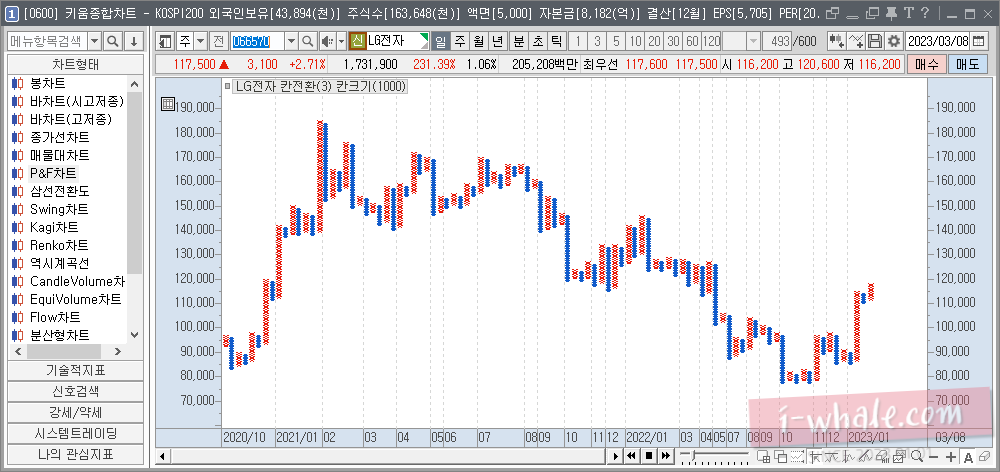Click the floppy-disk save chart icon
The width and height of the screenshot is (1000, 472).
tap(875, 41)
